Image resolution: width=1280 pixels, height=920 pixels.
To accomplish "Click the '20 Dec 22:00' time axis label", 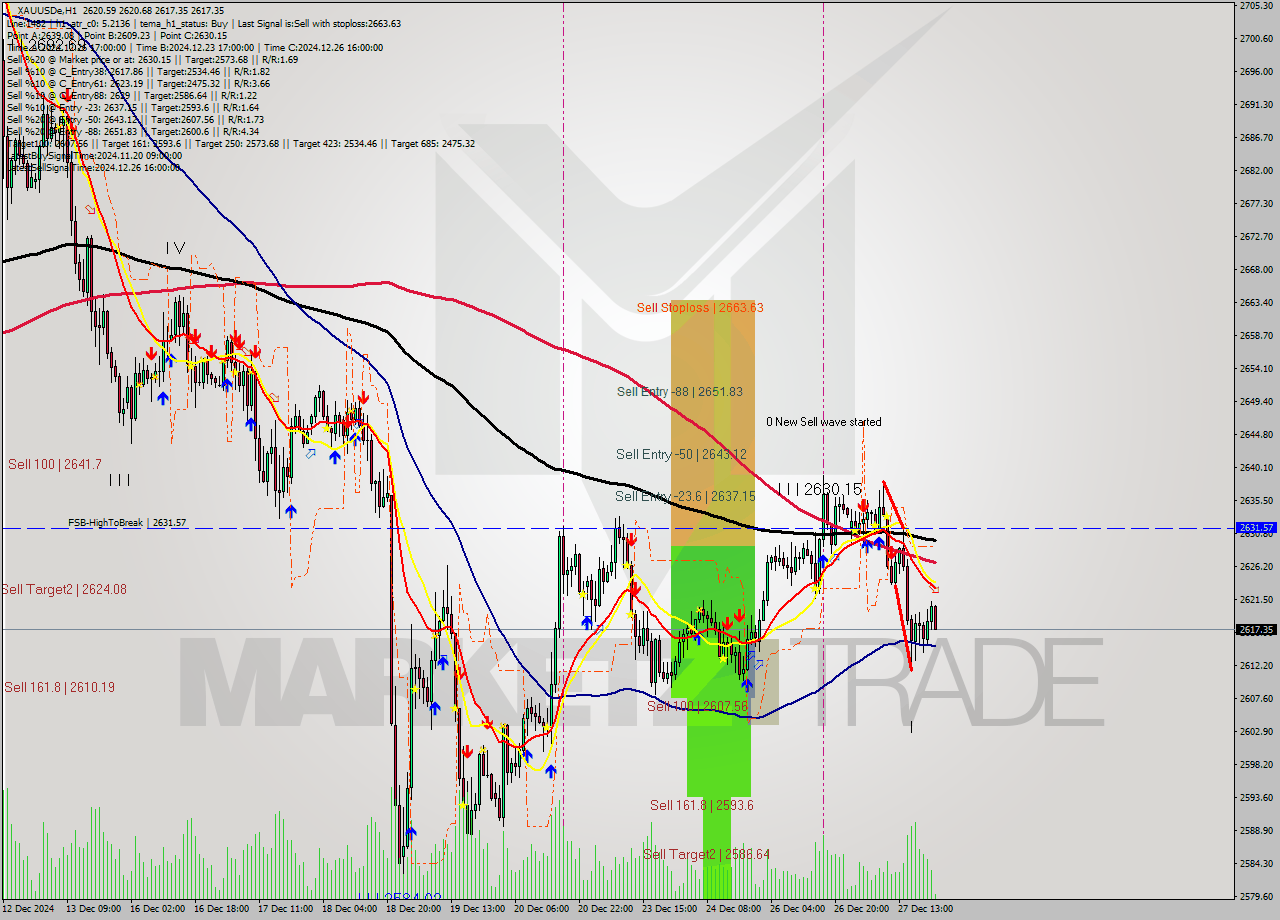I will click(x=605, y=909).
